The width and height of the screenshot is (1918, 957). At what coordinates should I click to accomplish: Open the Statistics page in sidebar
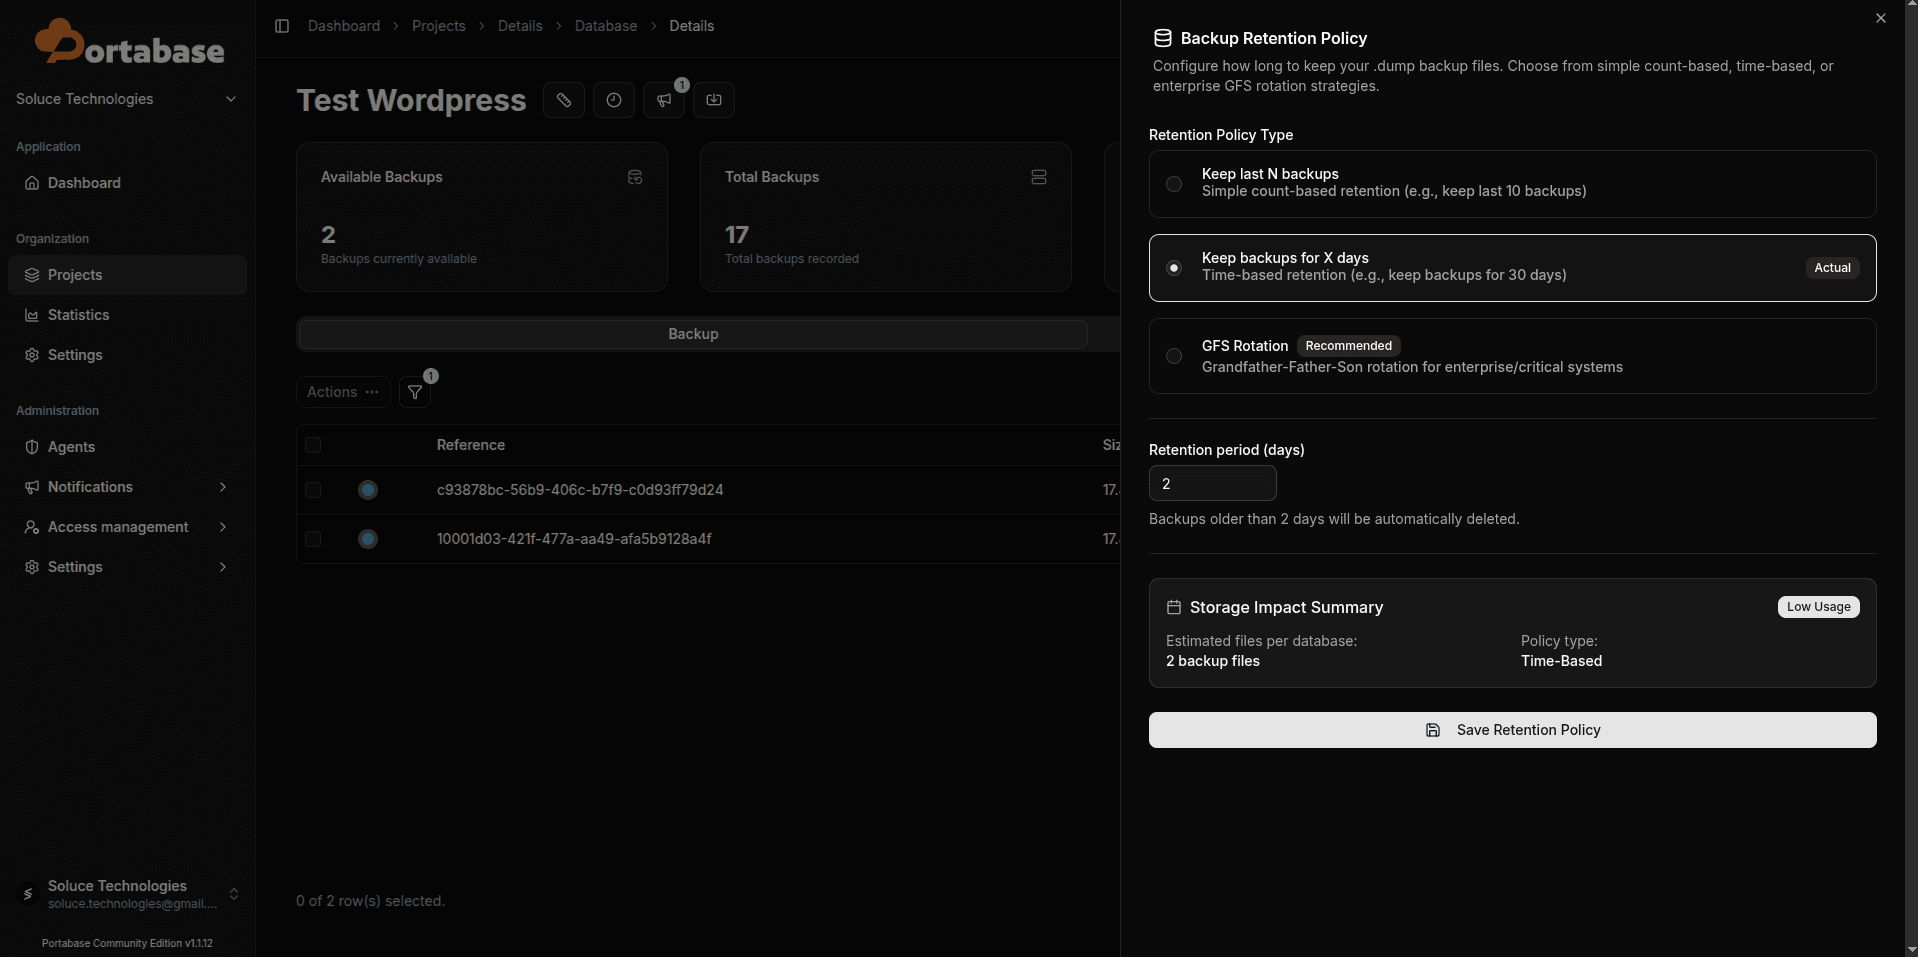tap(78, 315)
